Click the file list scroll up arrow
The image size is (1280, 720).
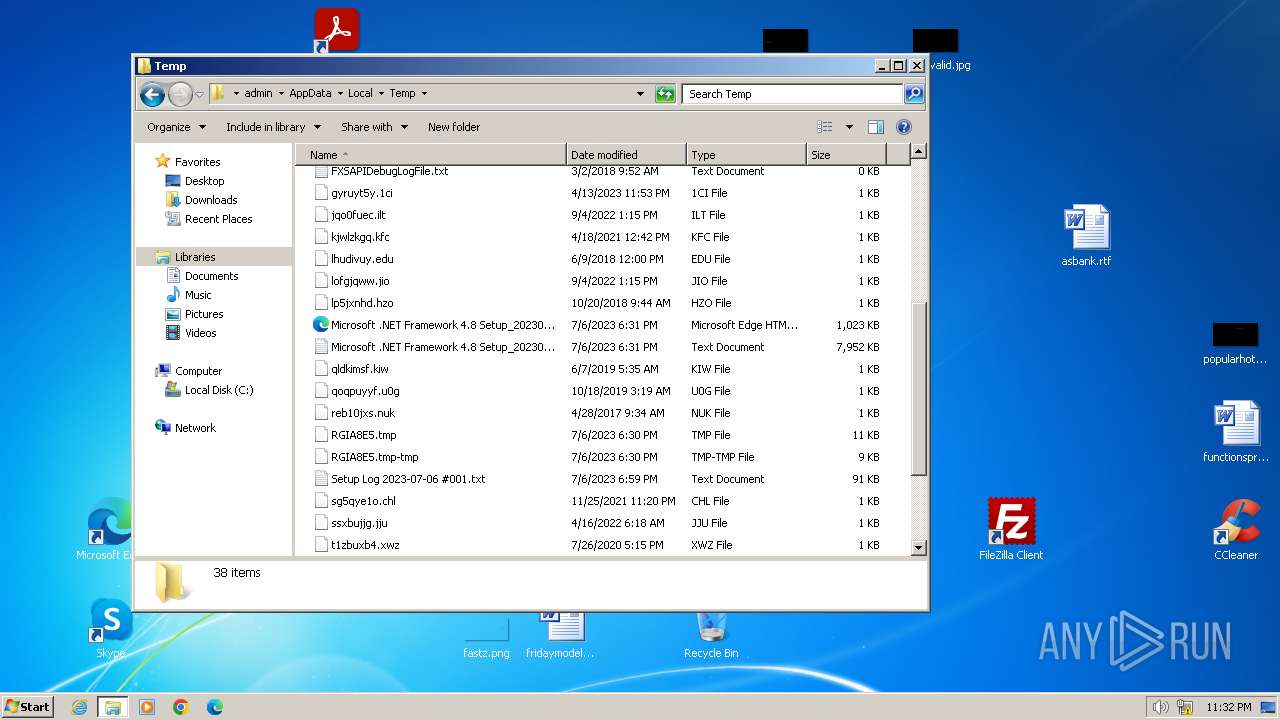tap(919, 152)
